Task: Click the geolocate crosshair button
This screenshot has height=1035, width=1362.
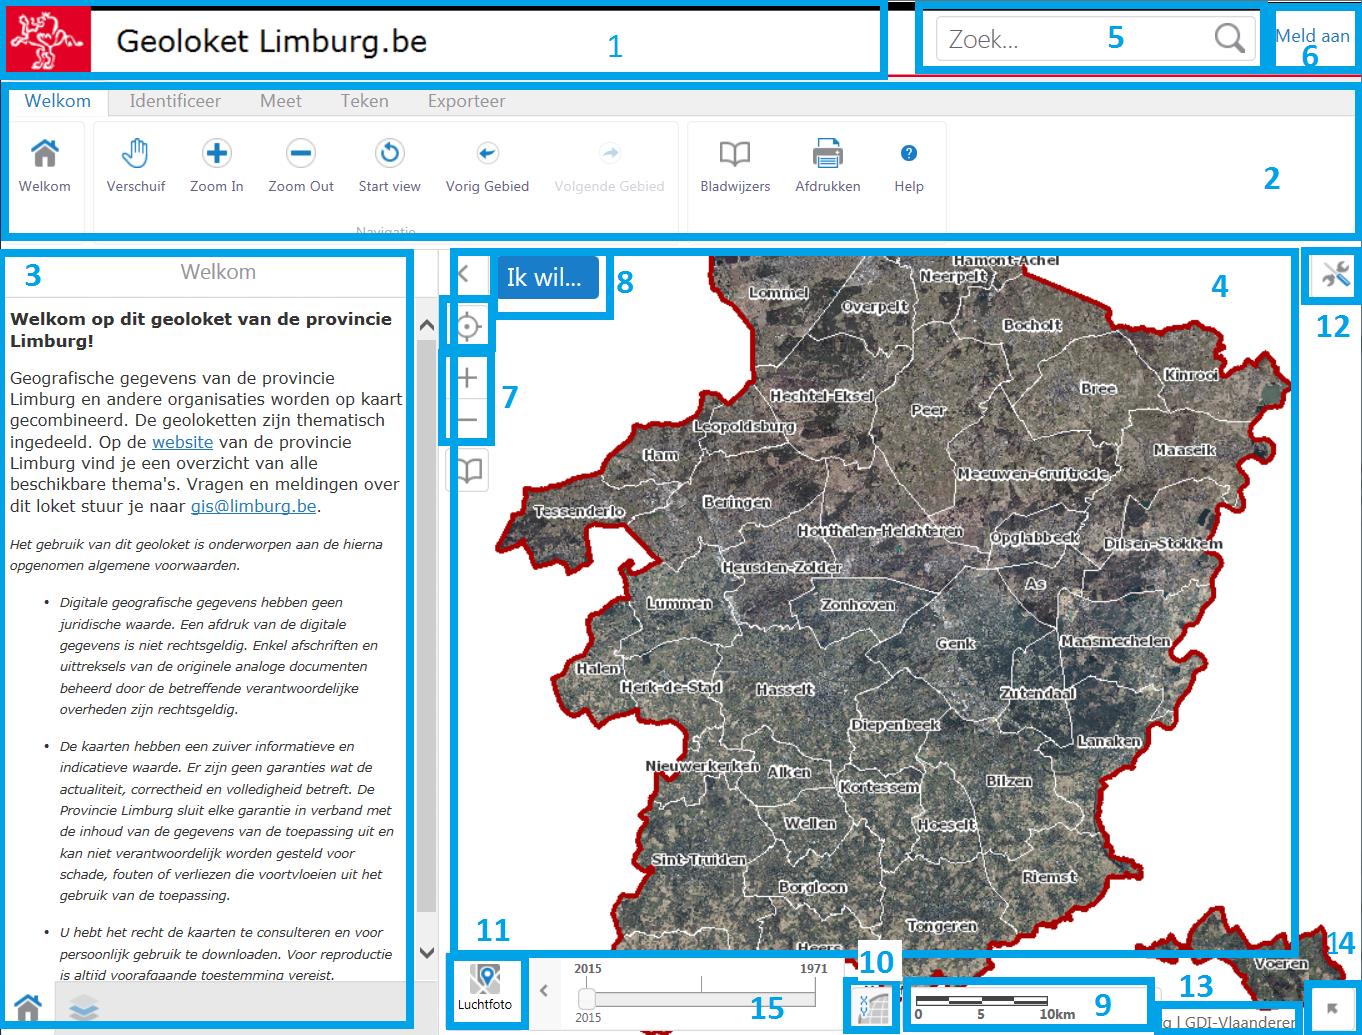Action: point(467,327)
